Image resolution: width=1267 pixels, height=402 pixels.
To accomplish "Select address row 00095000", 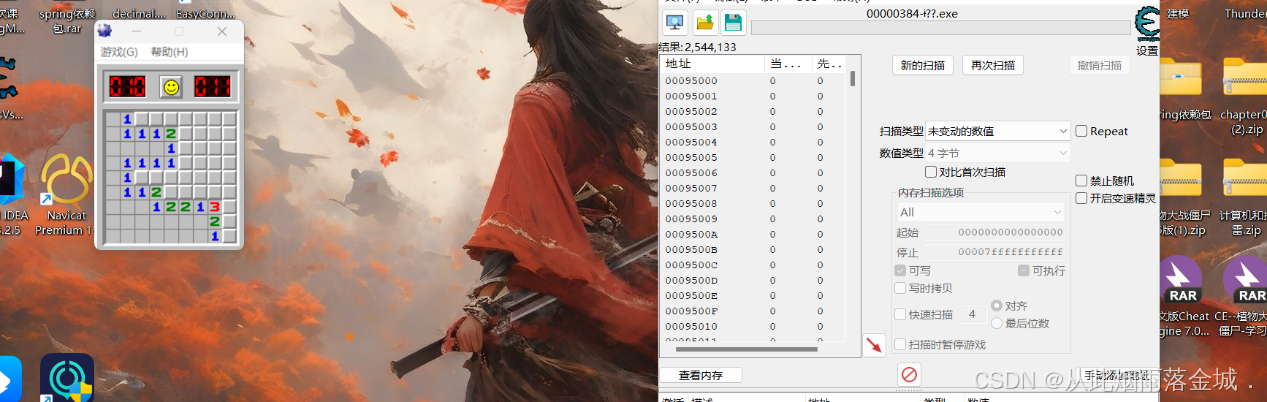I will 754,81.
